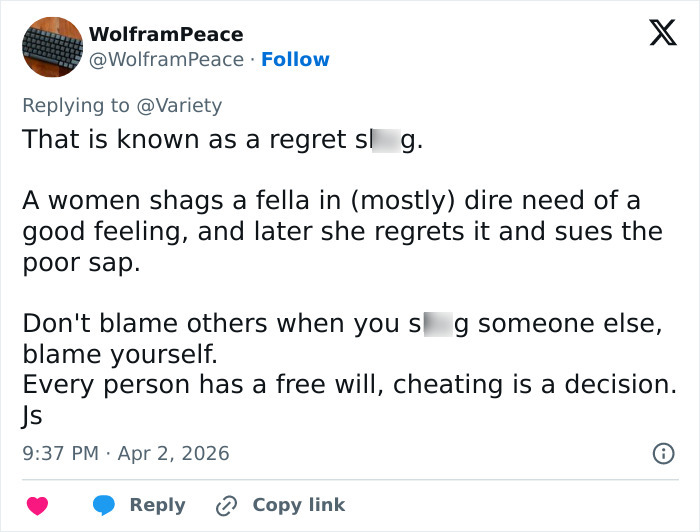Click the X logo icon

[x=656, y=33]
